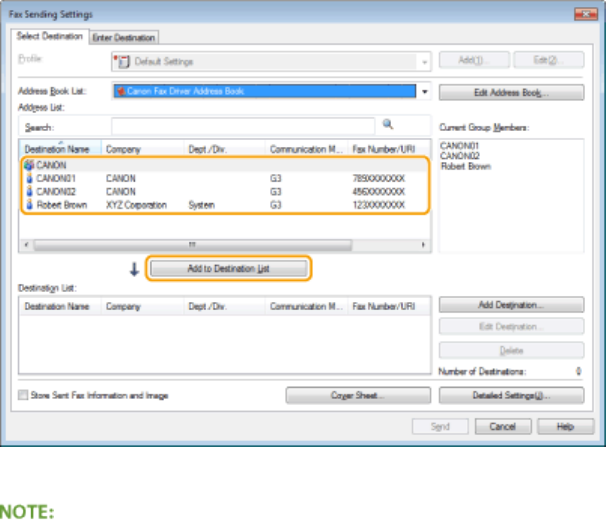Sort address list by Company header
Image resolution: width=606 pixels, height=524 pixels.
point(143,149)
